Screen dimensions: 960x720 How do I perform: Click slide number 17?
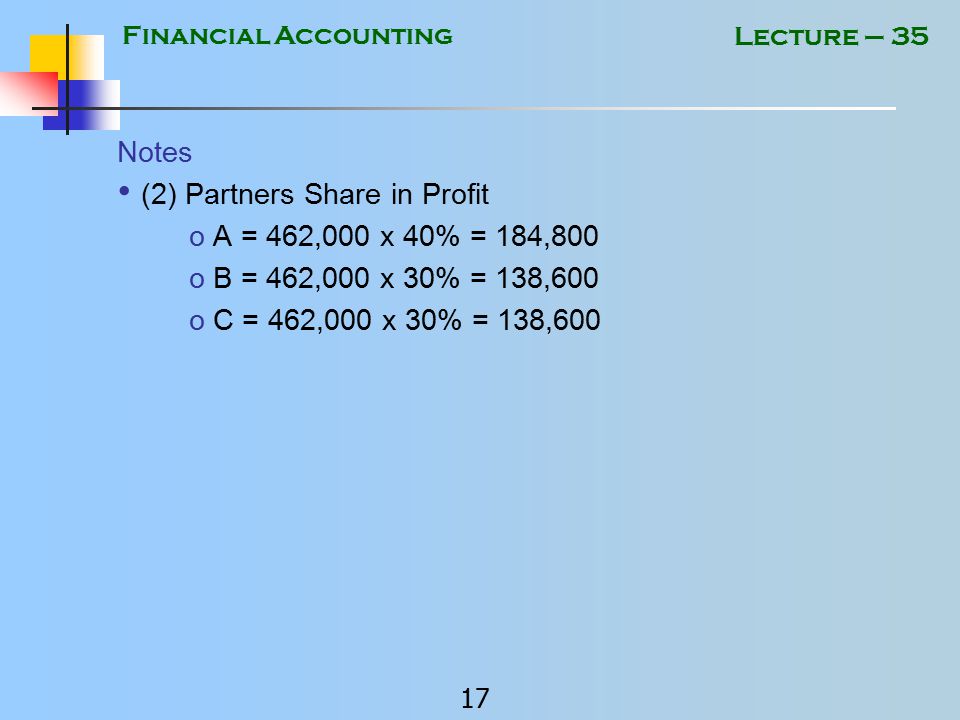coord(474,698)
